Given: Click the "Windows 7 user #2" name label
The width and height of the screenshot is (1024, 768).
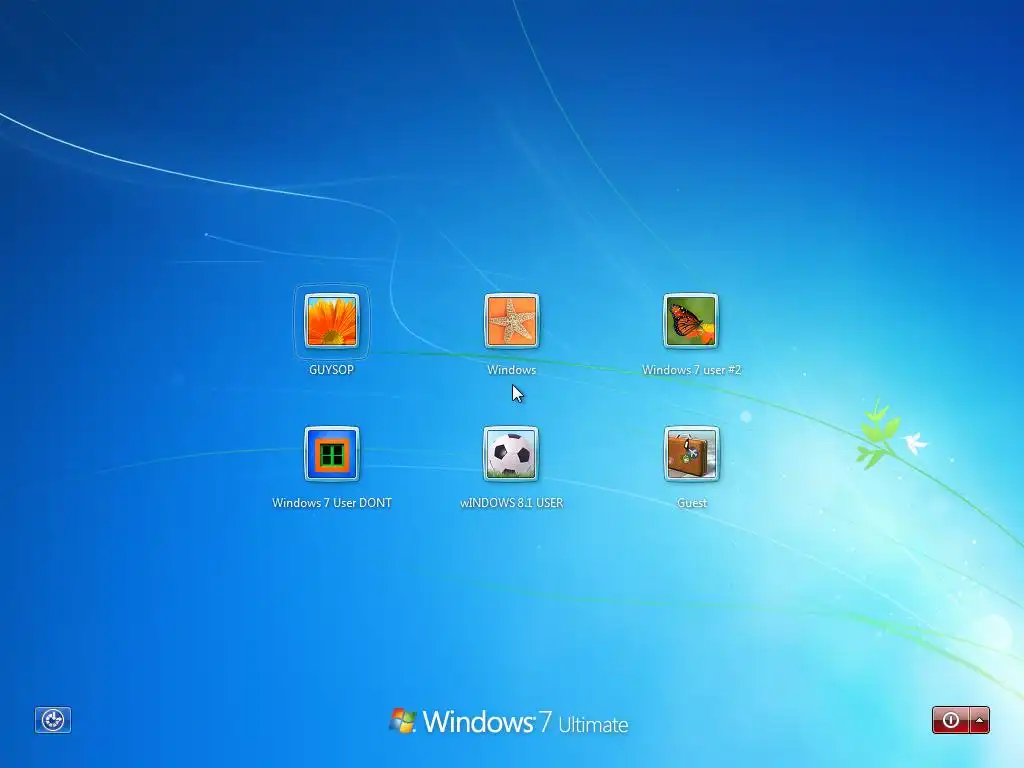Looking at the screenshot, I should click(691, 370).
